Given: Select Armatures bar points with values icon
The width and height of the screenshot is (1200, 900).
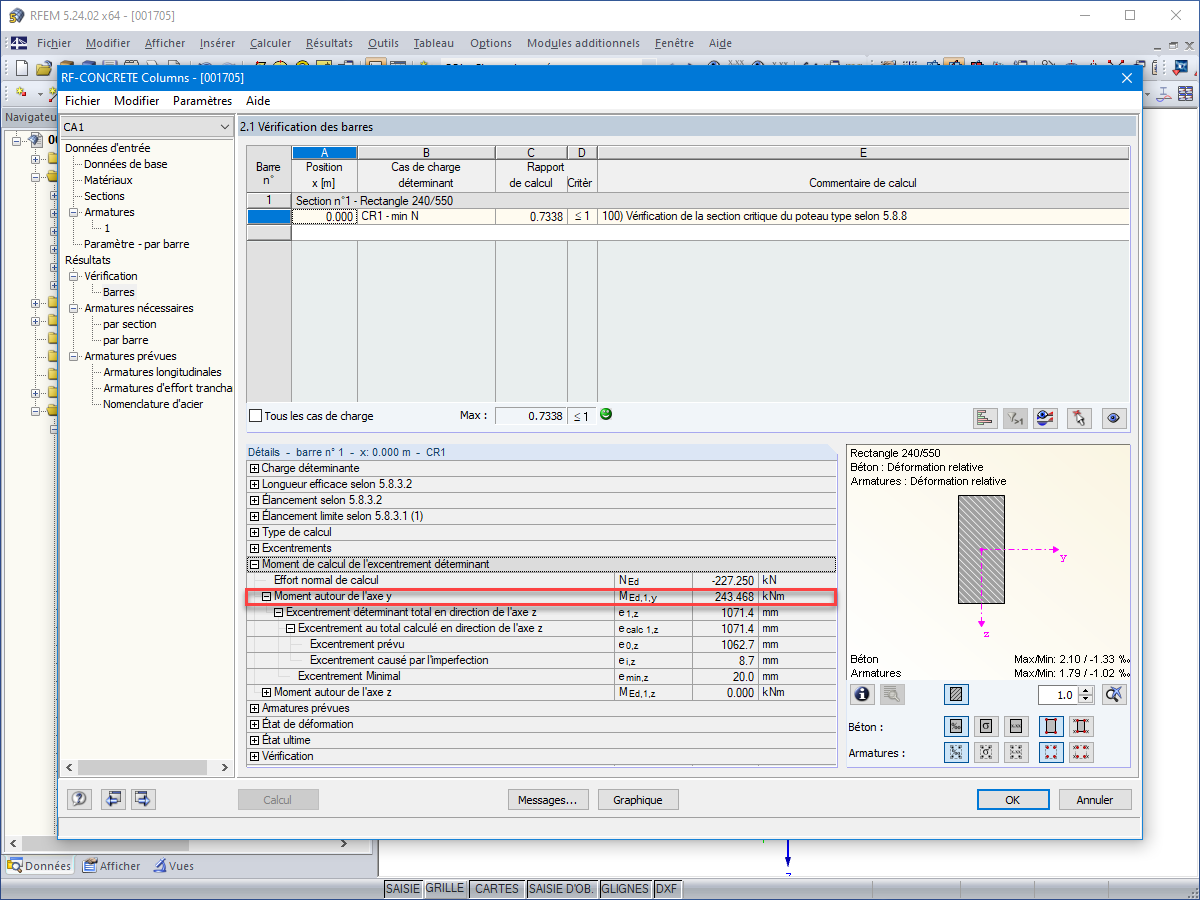Looking at the screenshot, I should [x=1081, y=753].
